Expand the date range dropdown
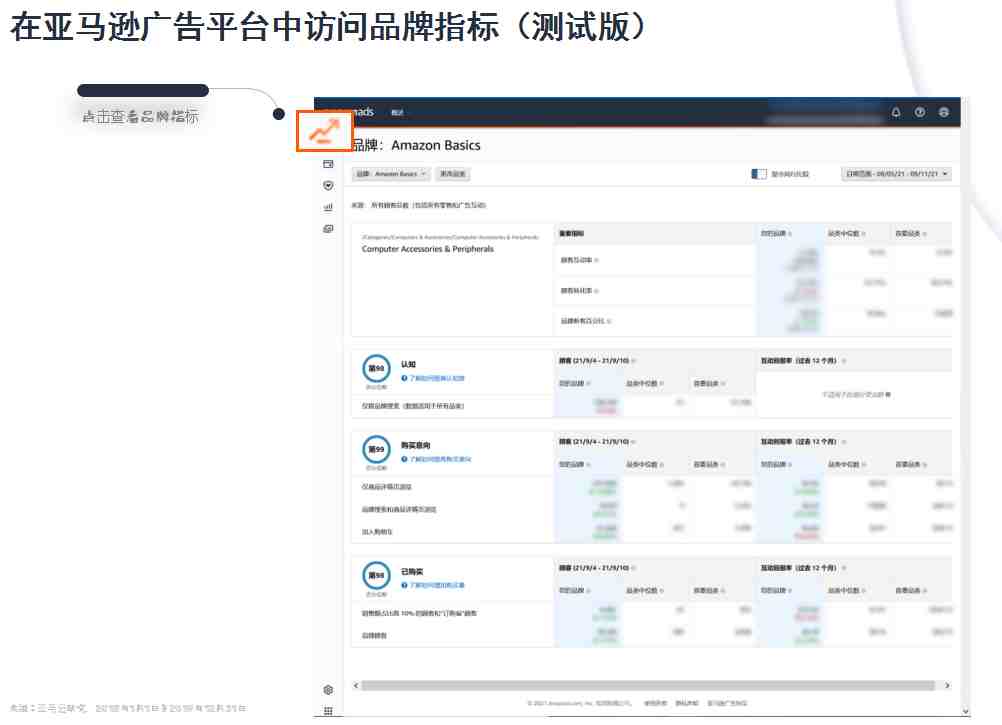The height and width of the screenshot is (725, 1002). pyautogui.click(x=896, y=174)
